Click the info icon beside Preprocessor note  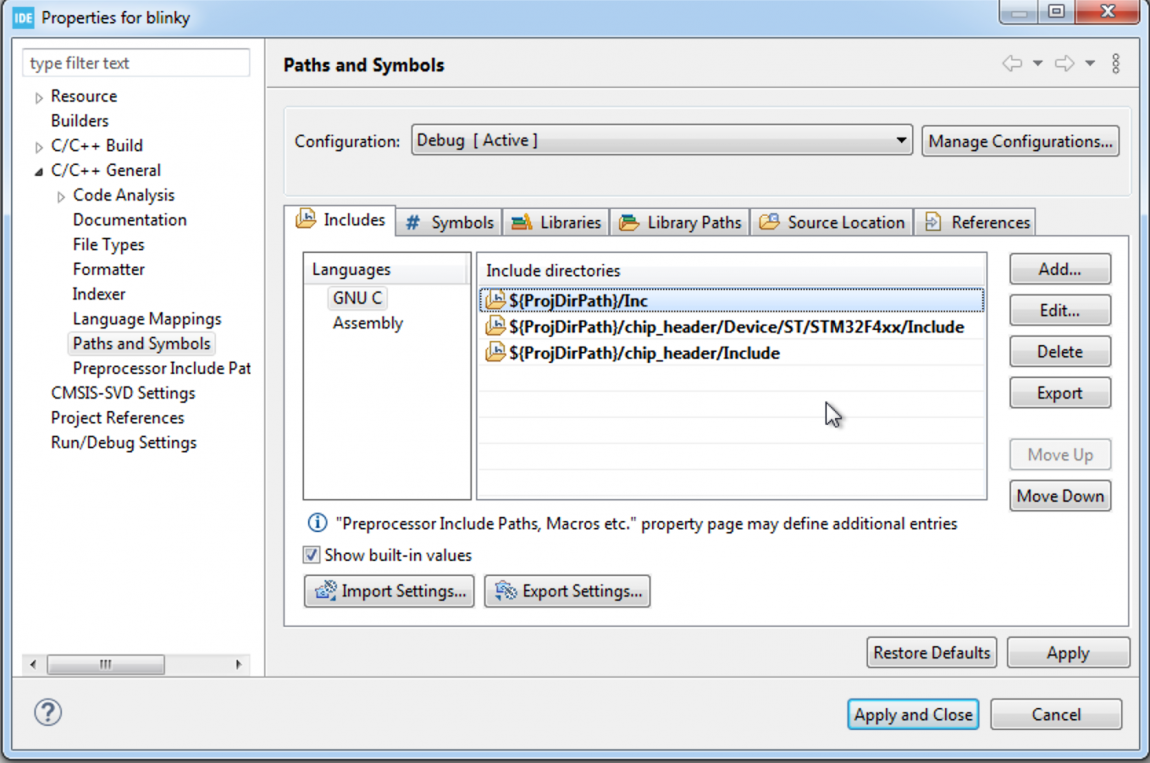pyautogui.click(x=317, y=523)
